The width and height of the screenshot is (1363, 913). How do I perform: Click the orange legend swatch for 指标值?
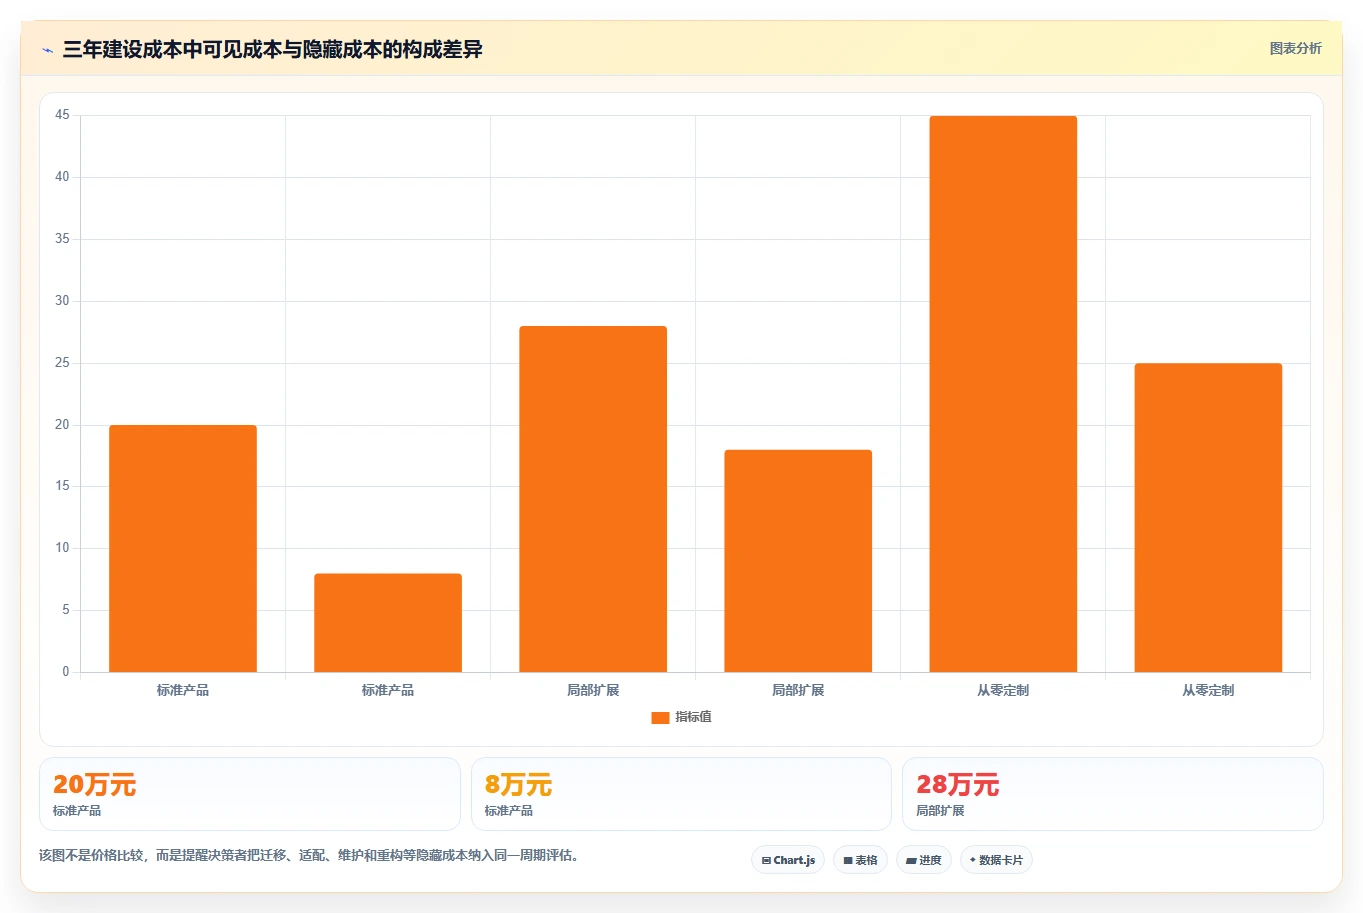(x=660, y=717)
